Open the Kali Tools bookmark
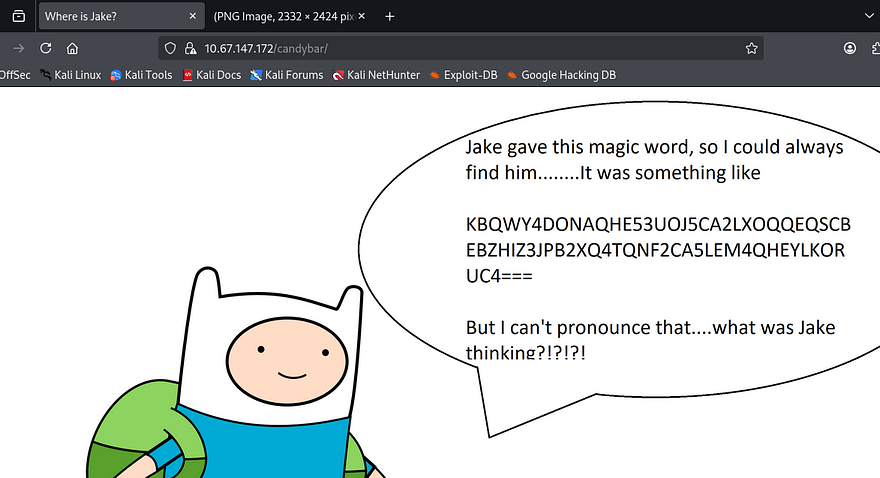The width and height of the screenshot is (880, 478). [x=141, y=75]
